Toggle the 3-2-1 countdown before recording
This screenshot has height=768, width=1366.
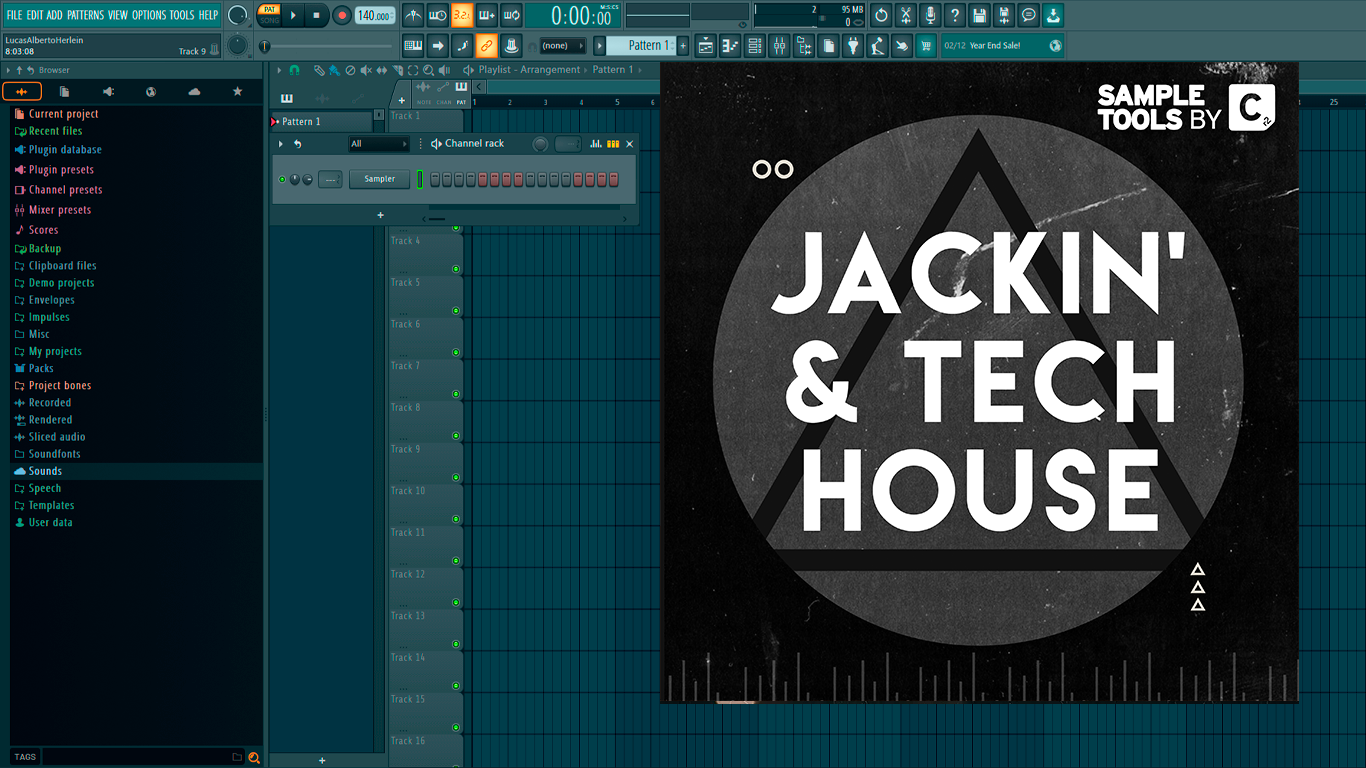coord(462,15)
